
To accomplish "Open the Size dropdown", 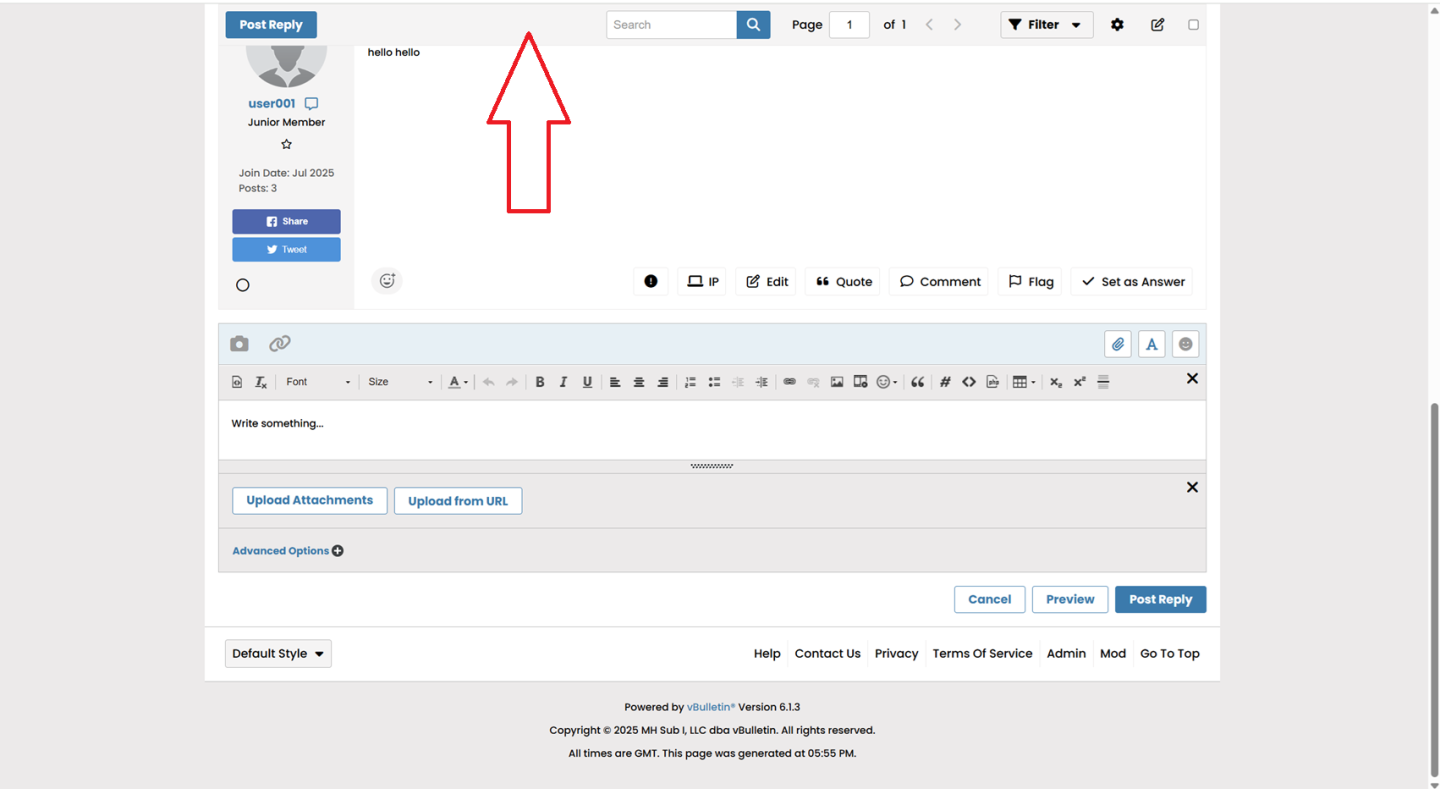I will [400, 382].
